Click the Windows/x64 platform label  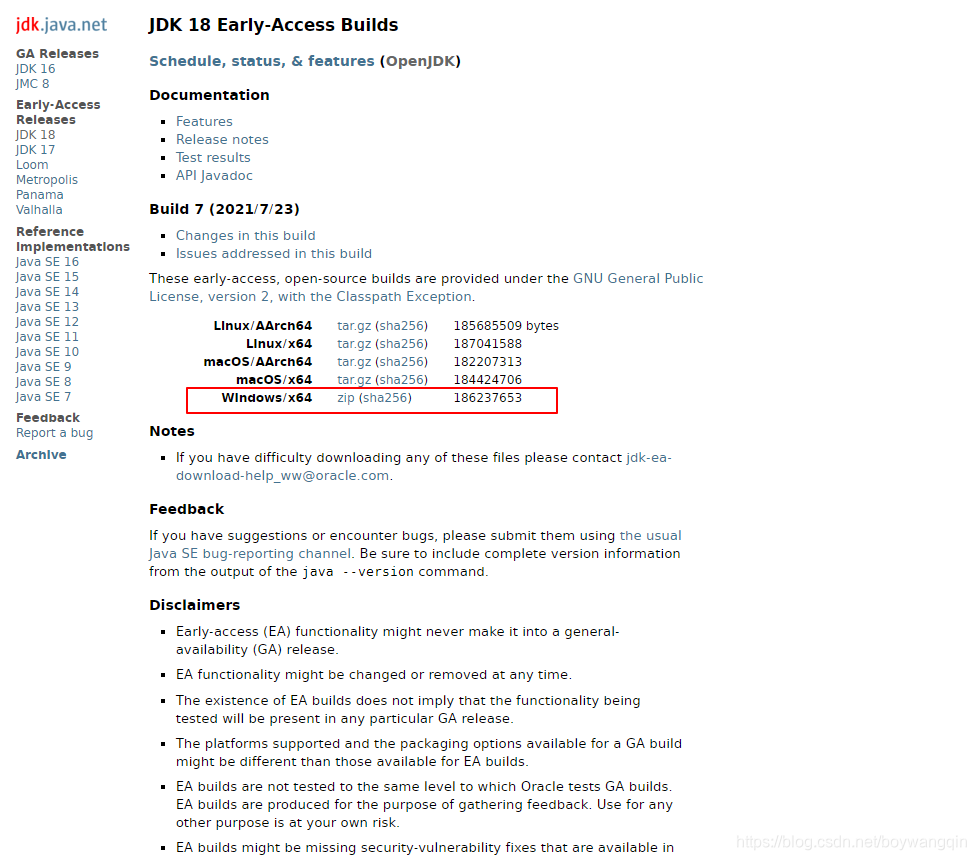[266, 398]
